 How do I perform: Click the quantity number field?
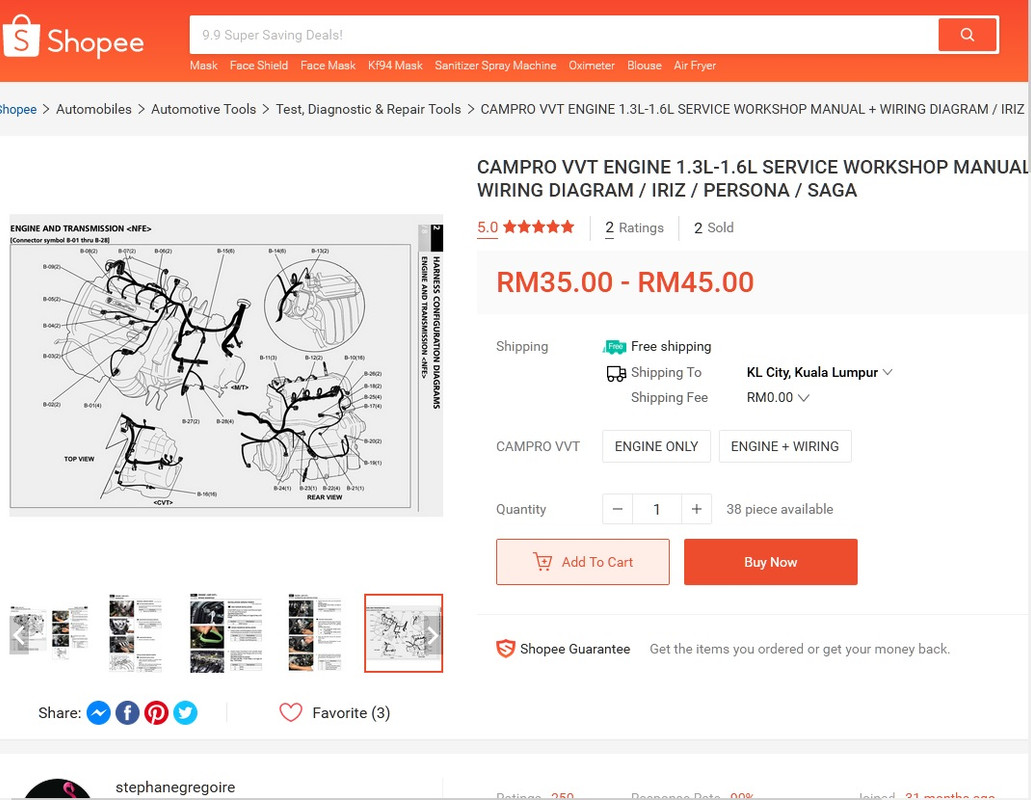(657, 509)
